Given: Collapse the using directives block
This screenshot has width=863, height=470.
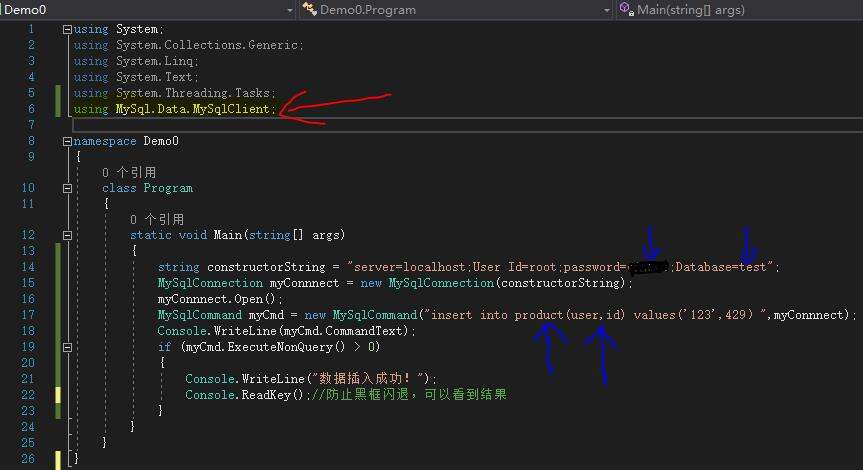Looking at the screenshot, I should coord(67,30).
